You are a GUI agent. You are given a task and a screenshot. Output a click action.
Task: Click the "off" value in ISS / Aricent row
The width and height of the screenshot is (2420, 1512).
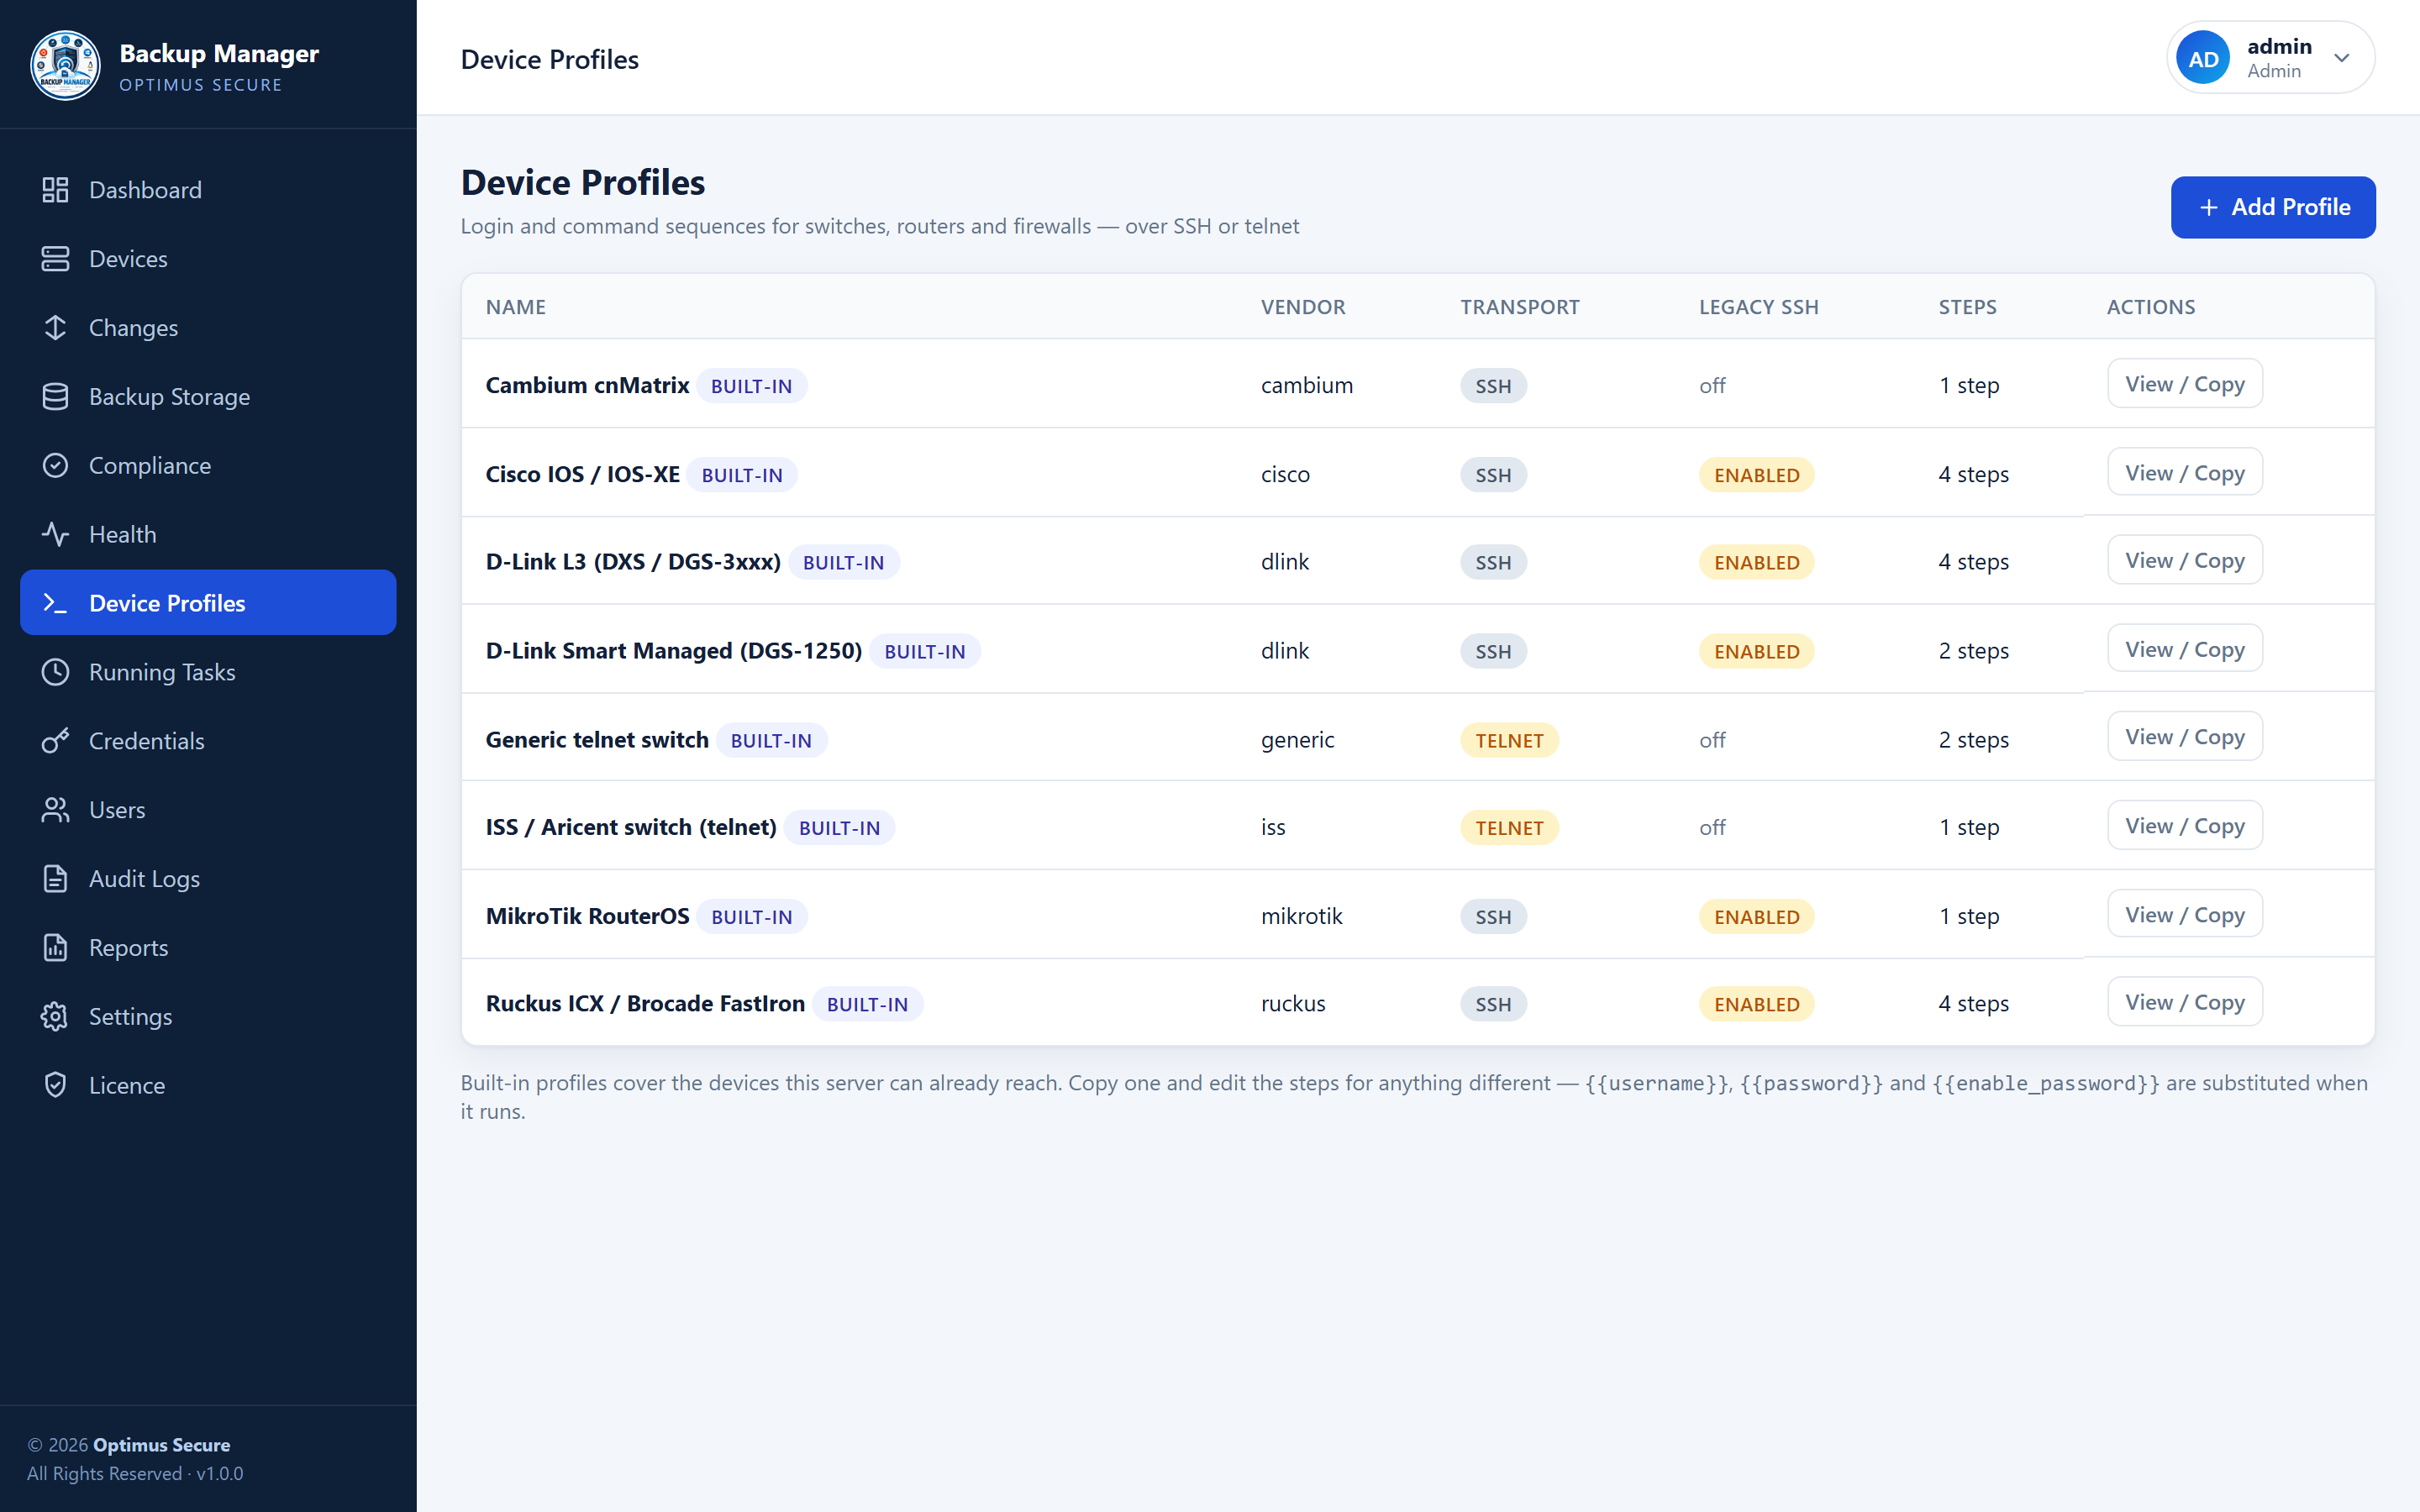click(x=1712, y=827)
